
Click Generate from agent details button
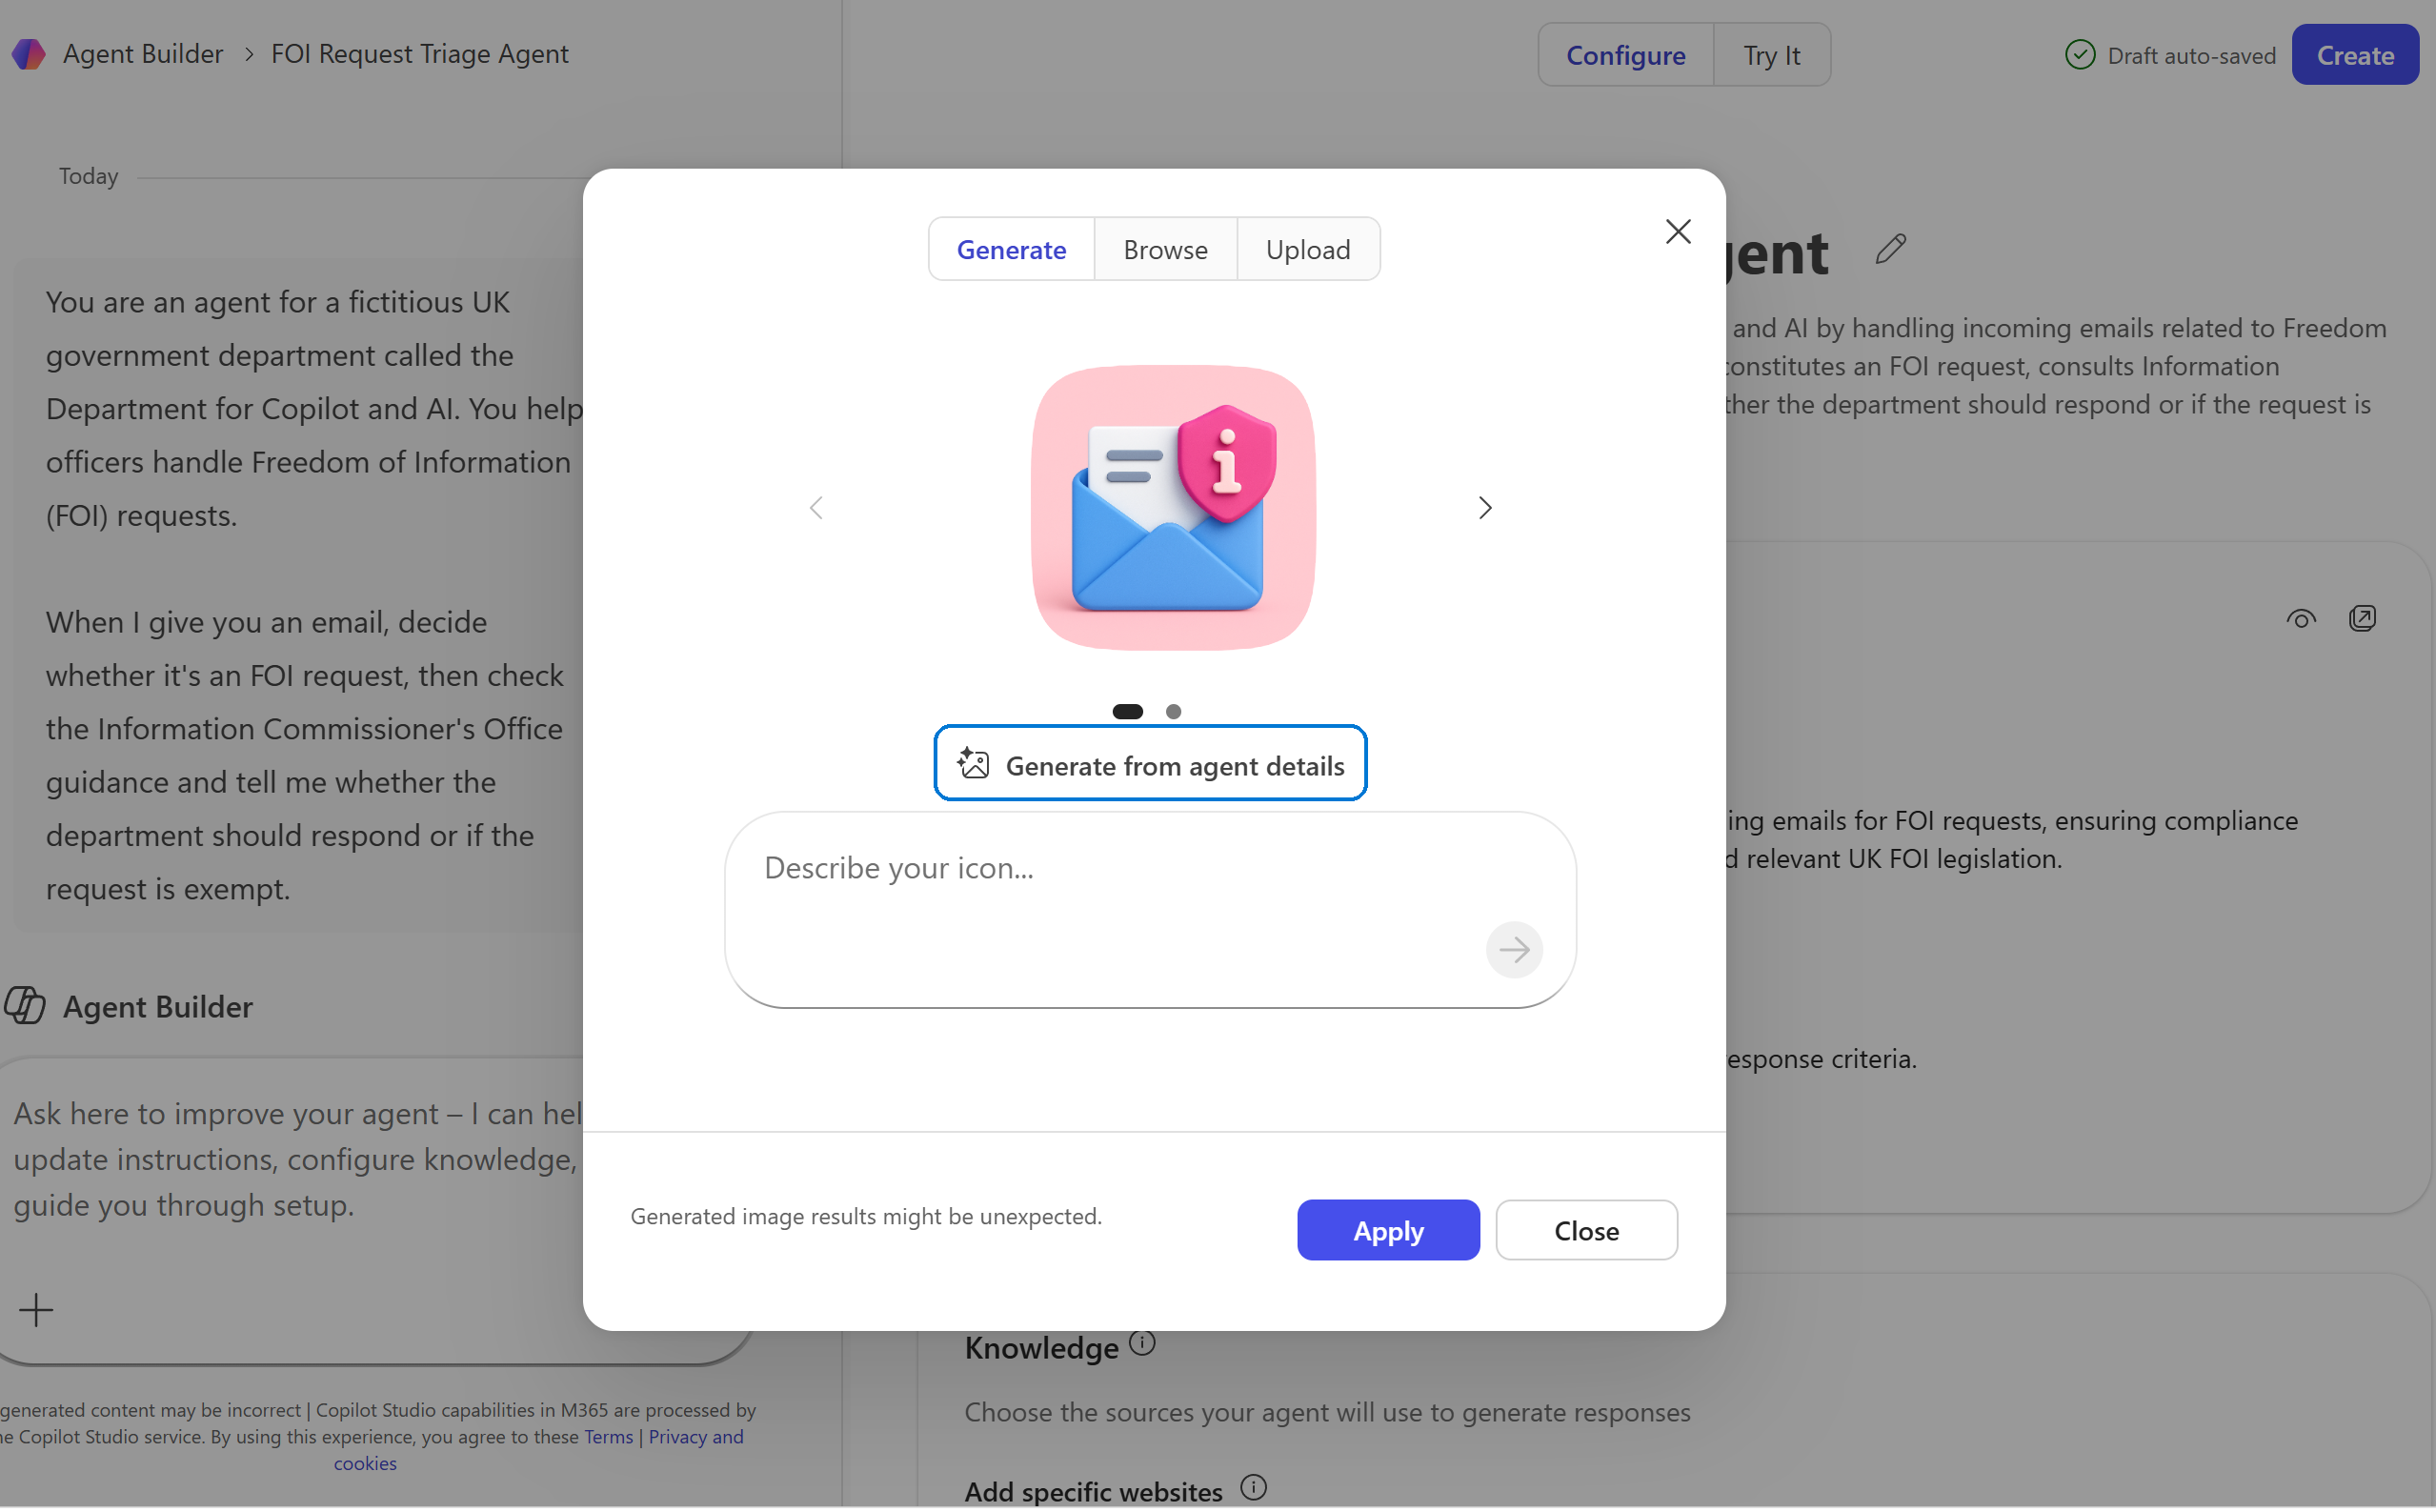coord(1150,764)
